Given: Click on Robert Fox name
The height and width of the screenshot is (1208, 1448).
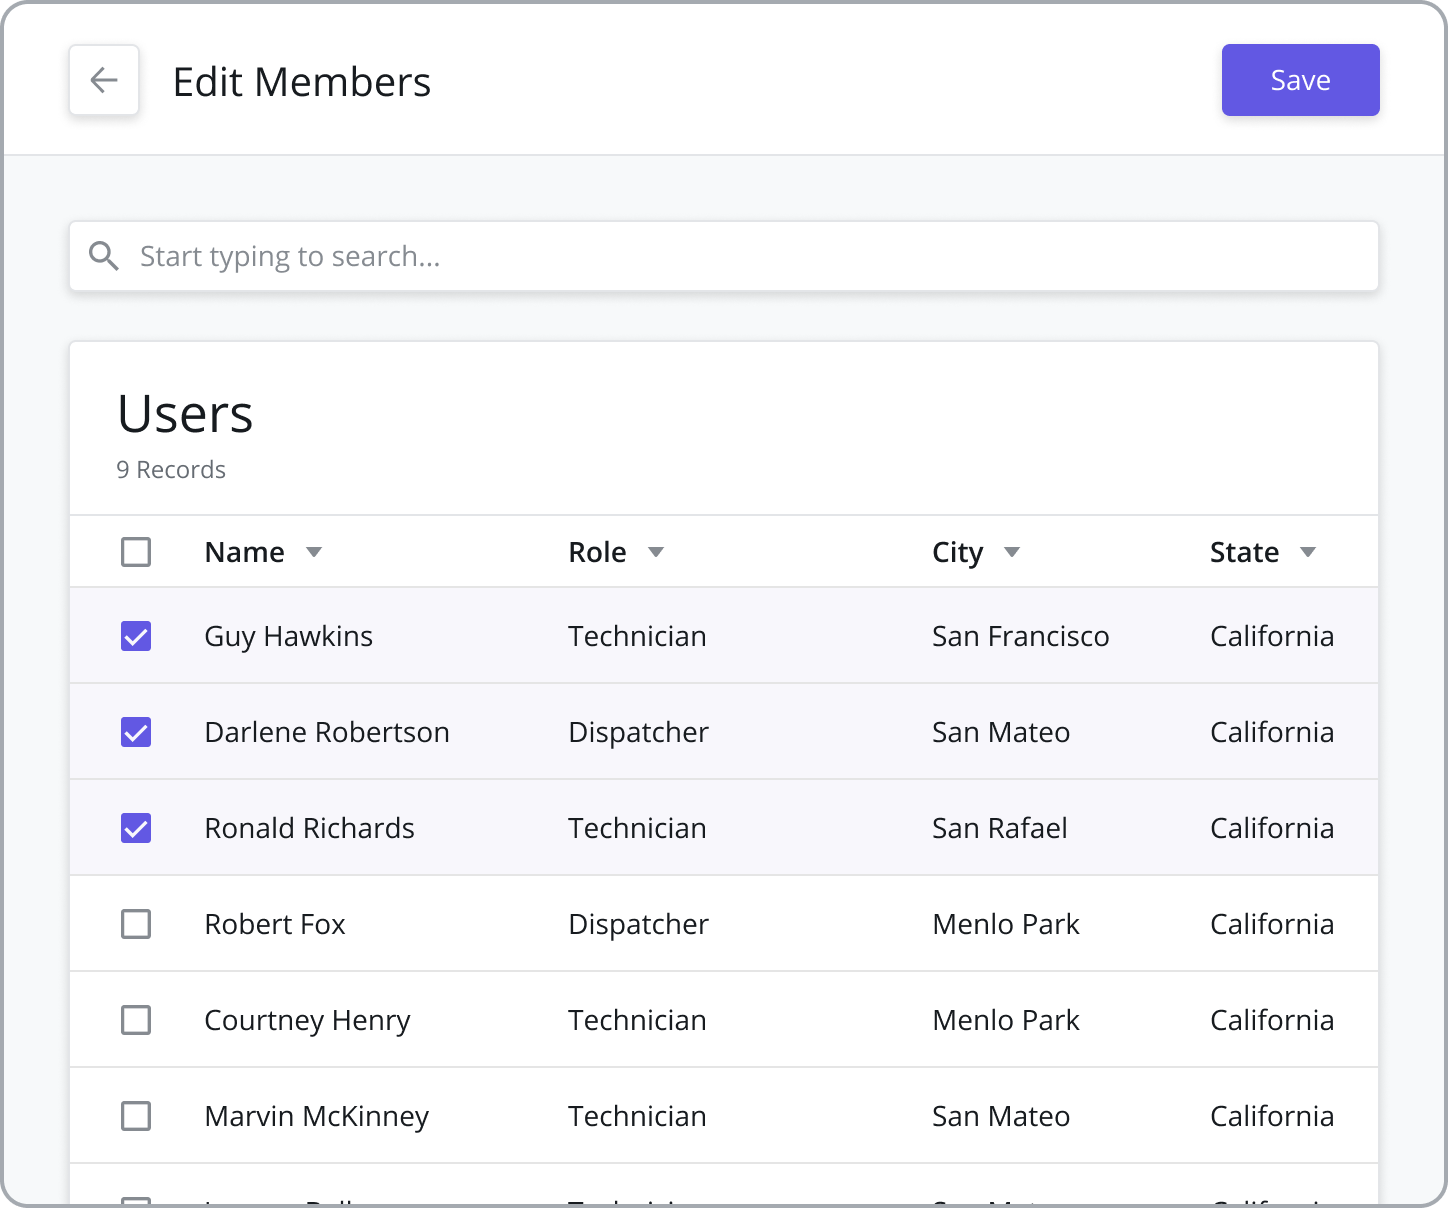Looking at the screenshot, I should tap(275, 924).
